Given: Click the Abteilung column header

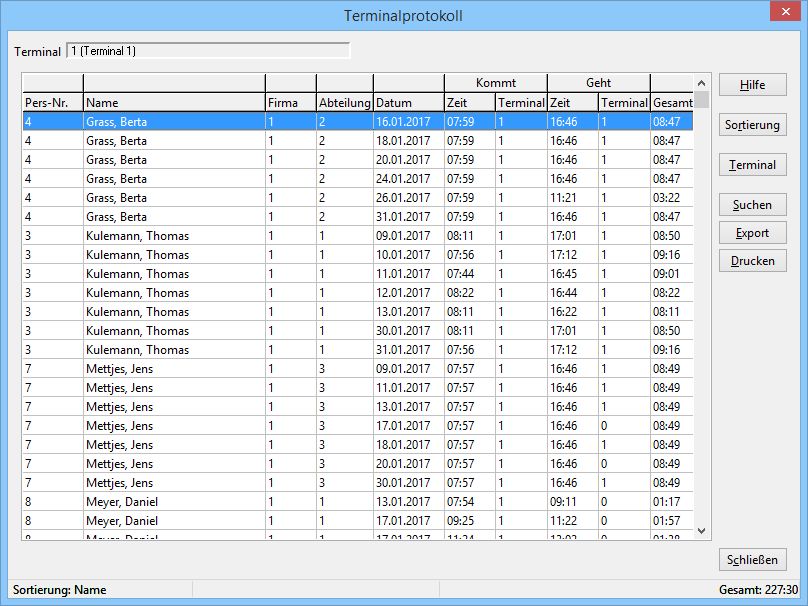Looking at the screenshot, I should pos(345,103).
